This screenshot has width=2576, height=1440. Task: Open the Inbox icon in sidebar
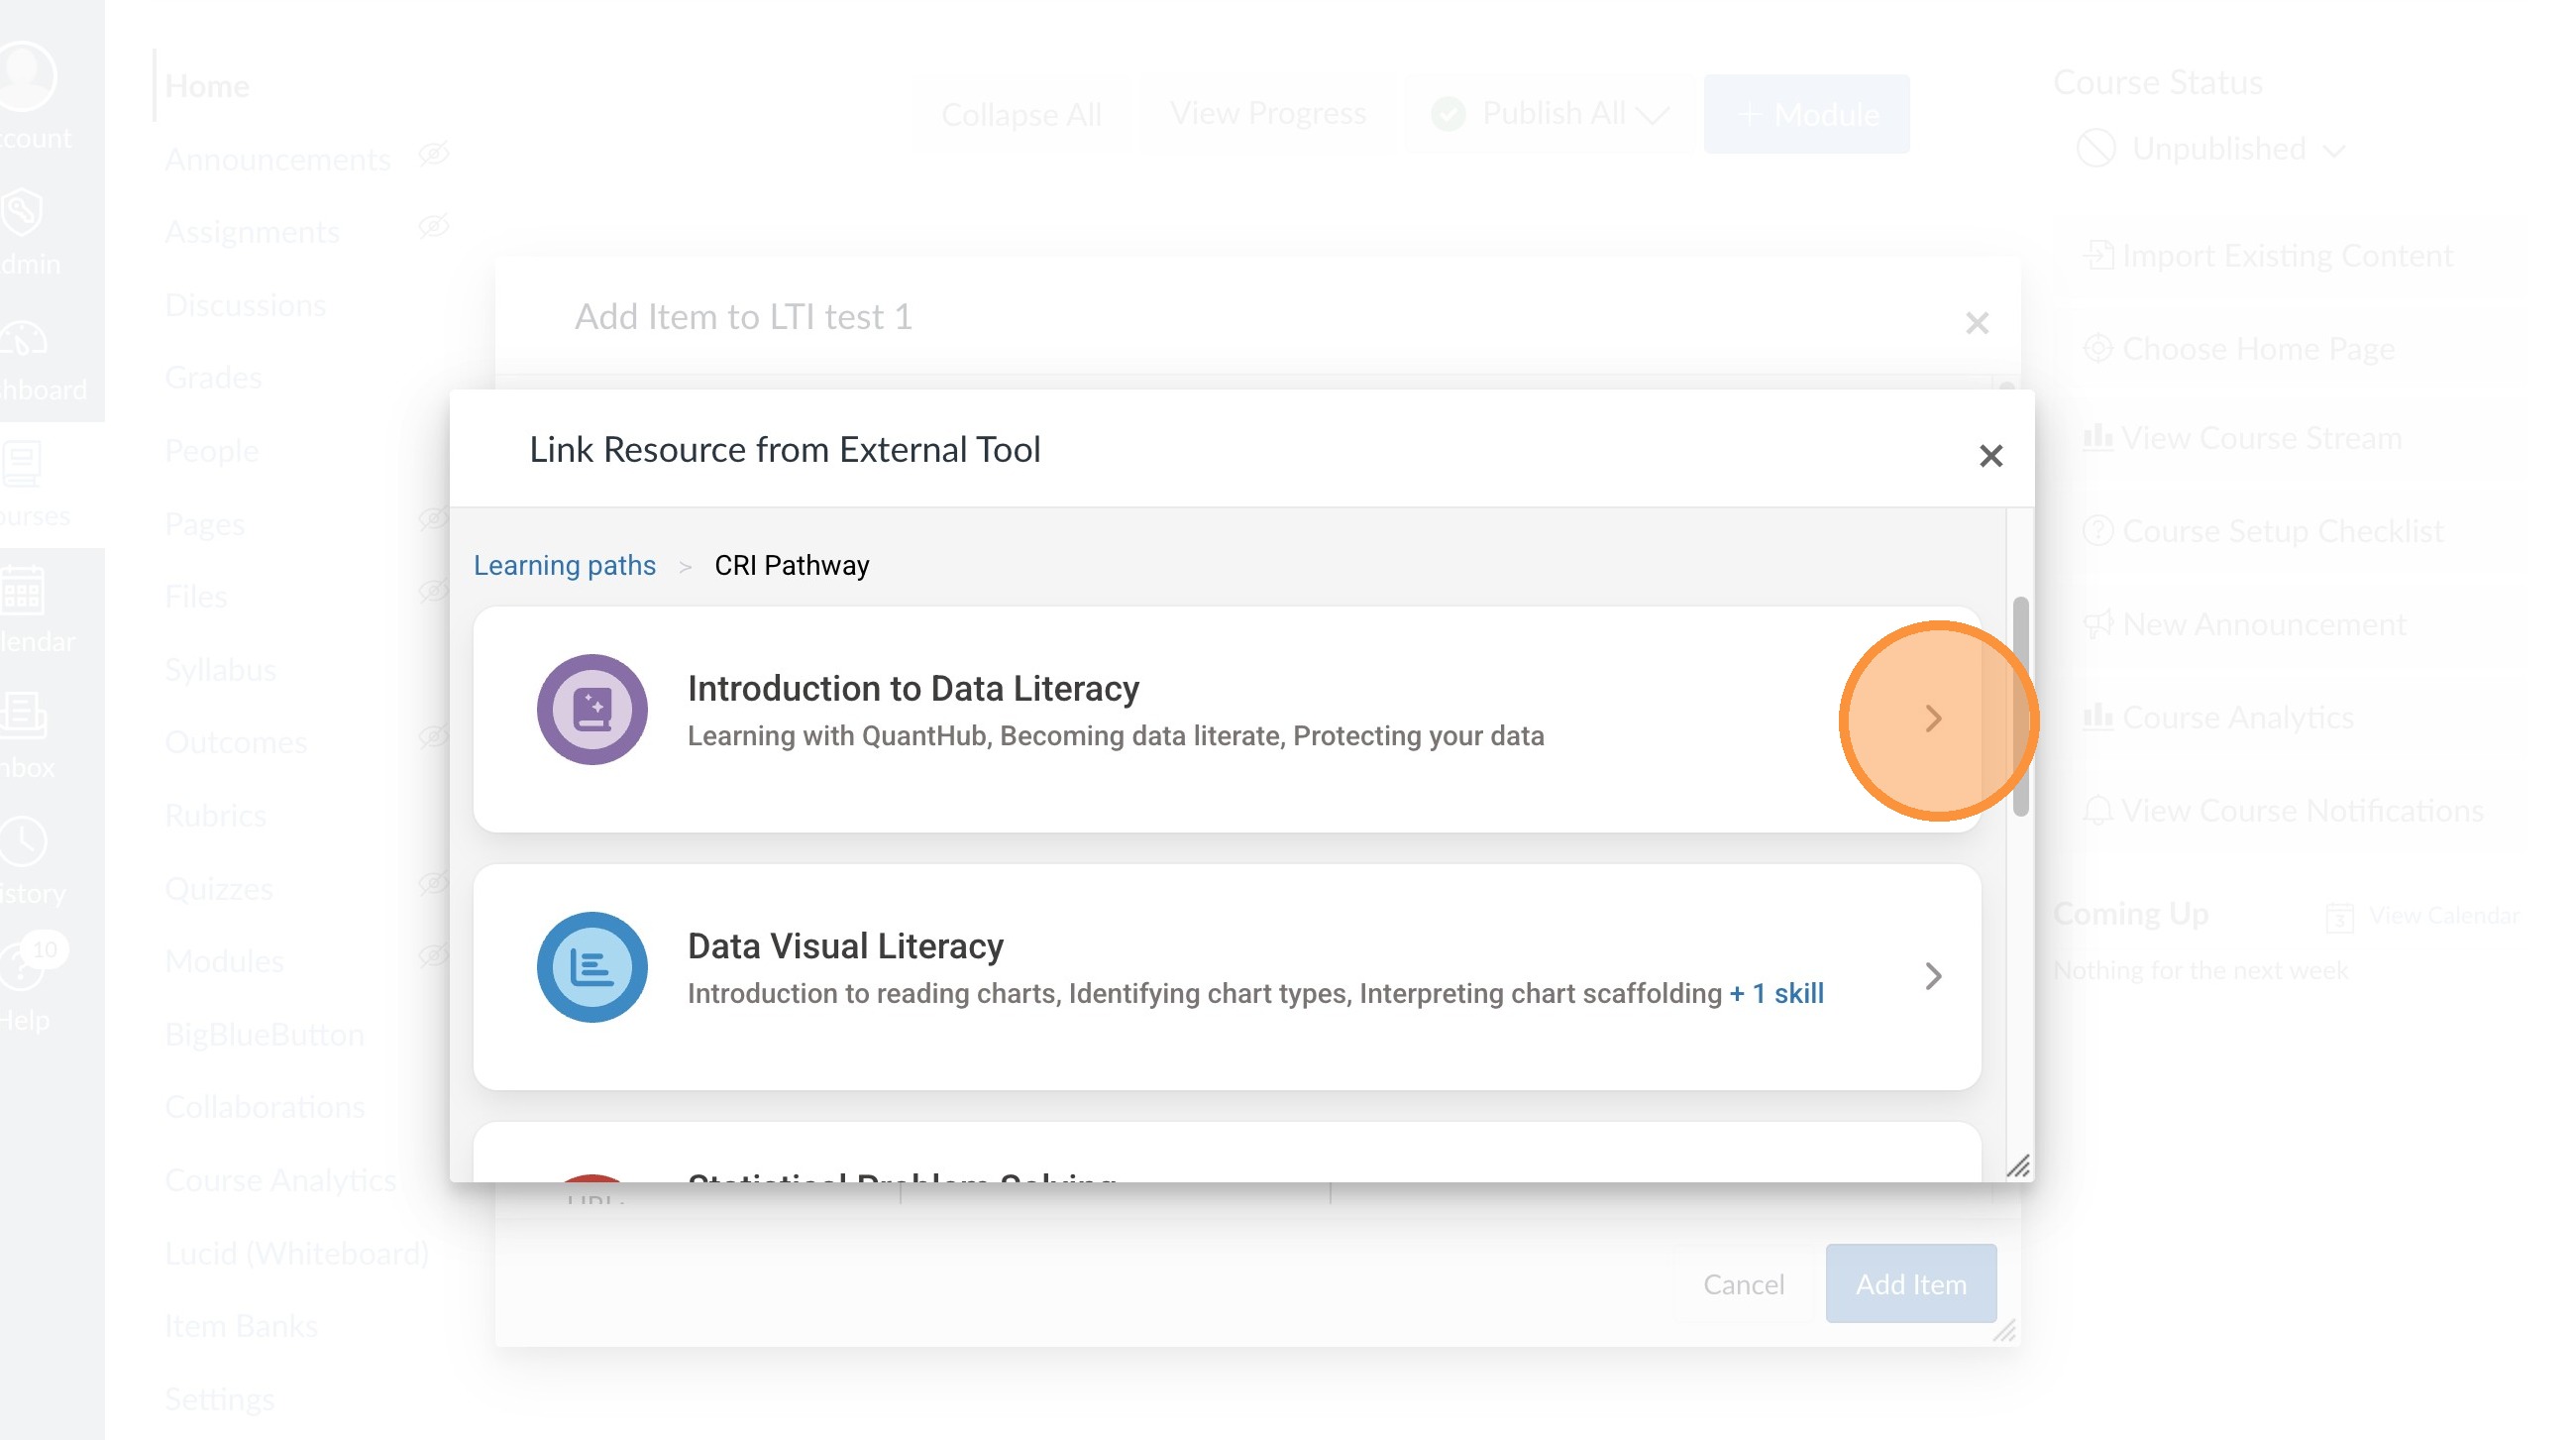[x=22, y=717]
